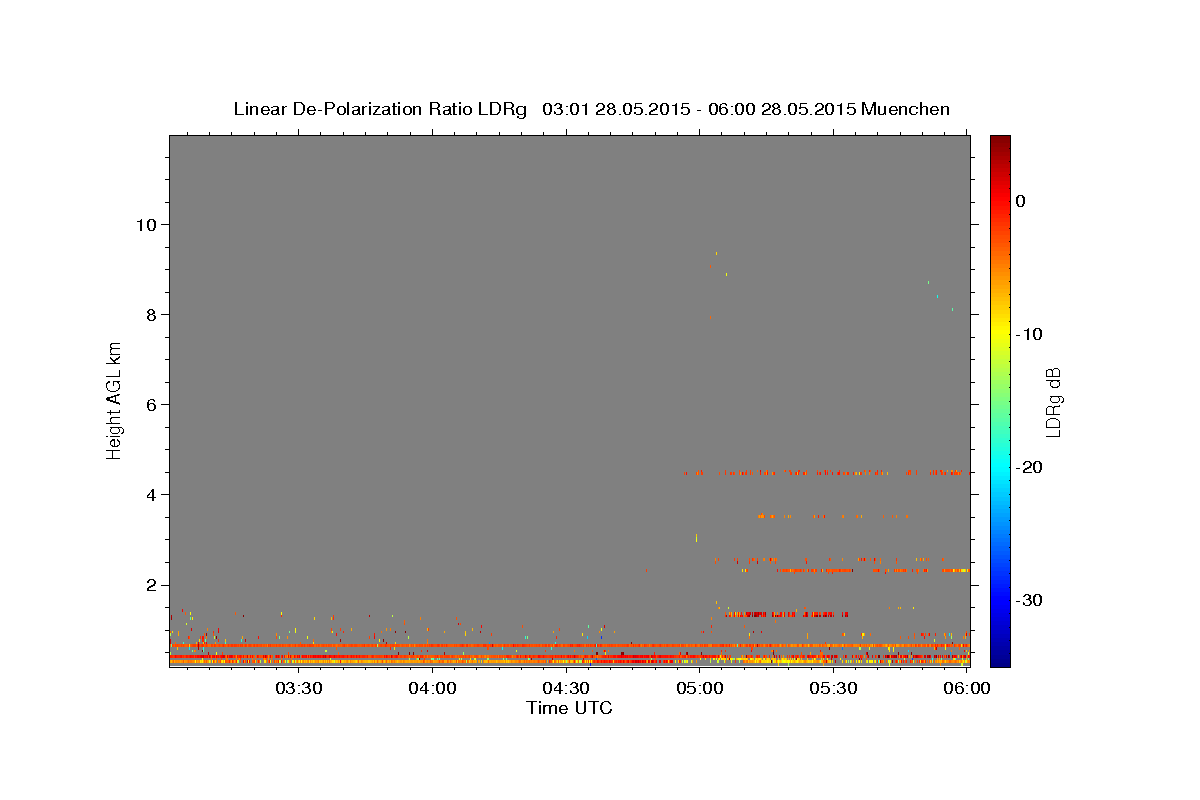Click the plot title 'Linear De-Polarization Ratio LDRg'
The width and height of the screenshot is (1200, 800).
pos(380,109)
